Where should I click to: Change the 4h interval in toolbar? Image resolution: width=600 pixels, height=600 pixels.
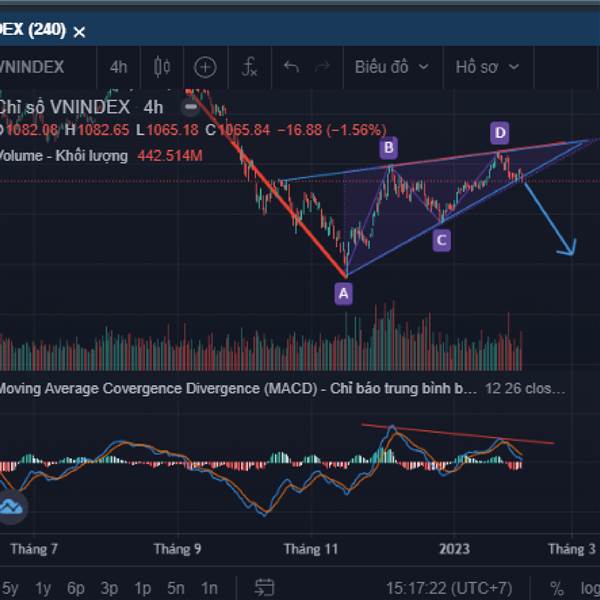118,67
